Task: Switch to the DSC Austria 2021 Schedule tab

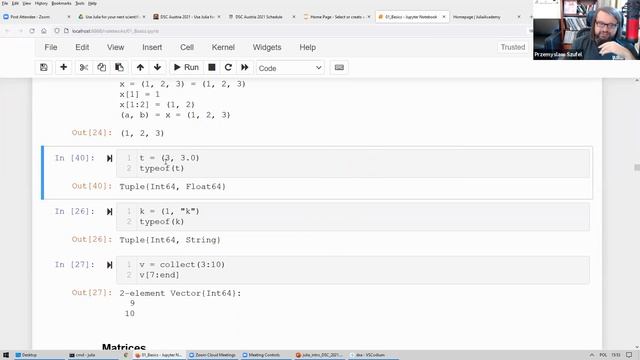Action: [x=259, y=17]
